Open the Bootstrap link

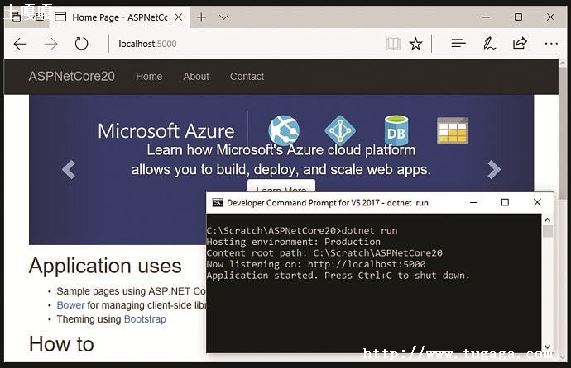pos(145,319)
